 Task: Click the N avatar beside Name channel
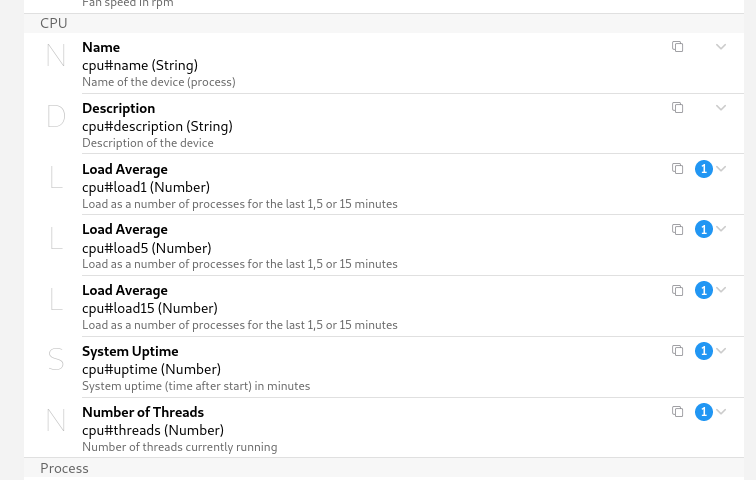56,58
